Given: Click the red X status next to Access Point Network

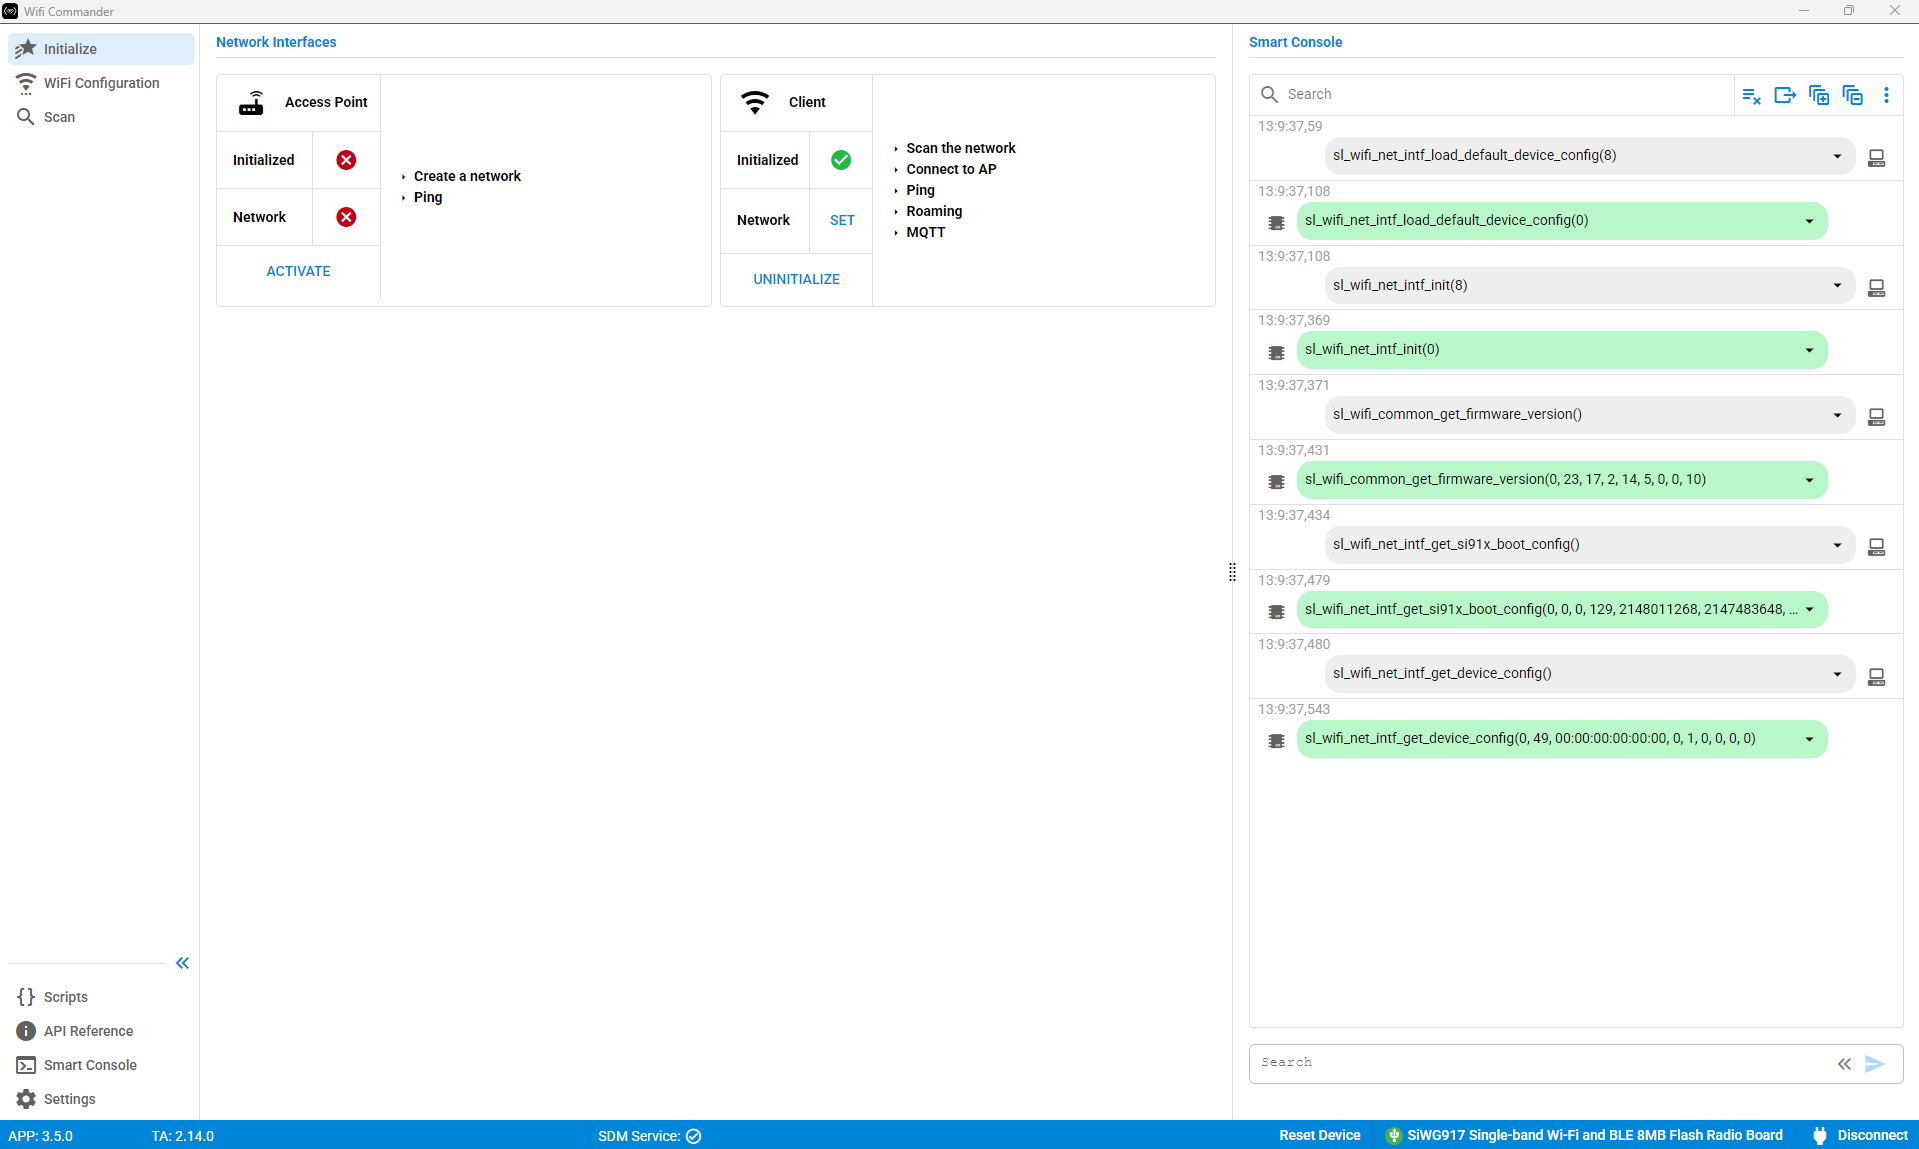Looking at the screenshot, I should [346, 217].
